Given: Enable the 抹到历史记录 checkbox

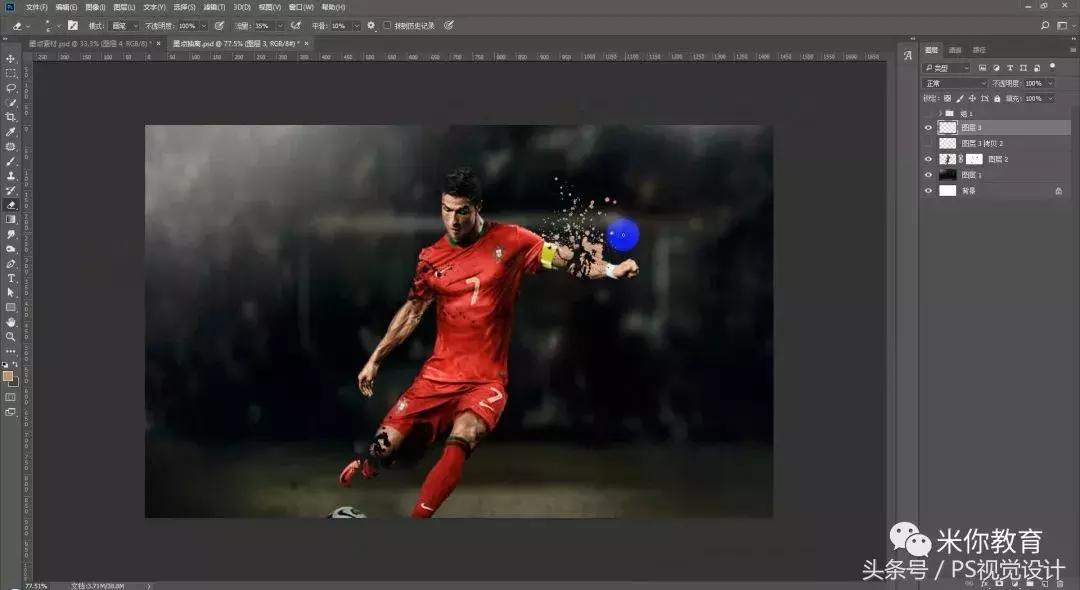Looking at the screenshot, I should point(387,25).
